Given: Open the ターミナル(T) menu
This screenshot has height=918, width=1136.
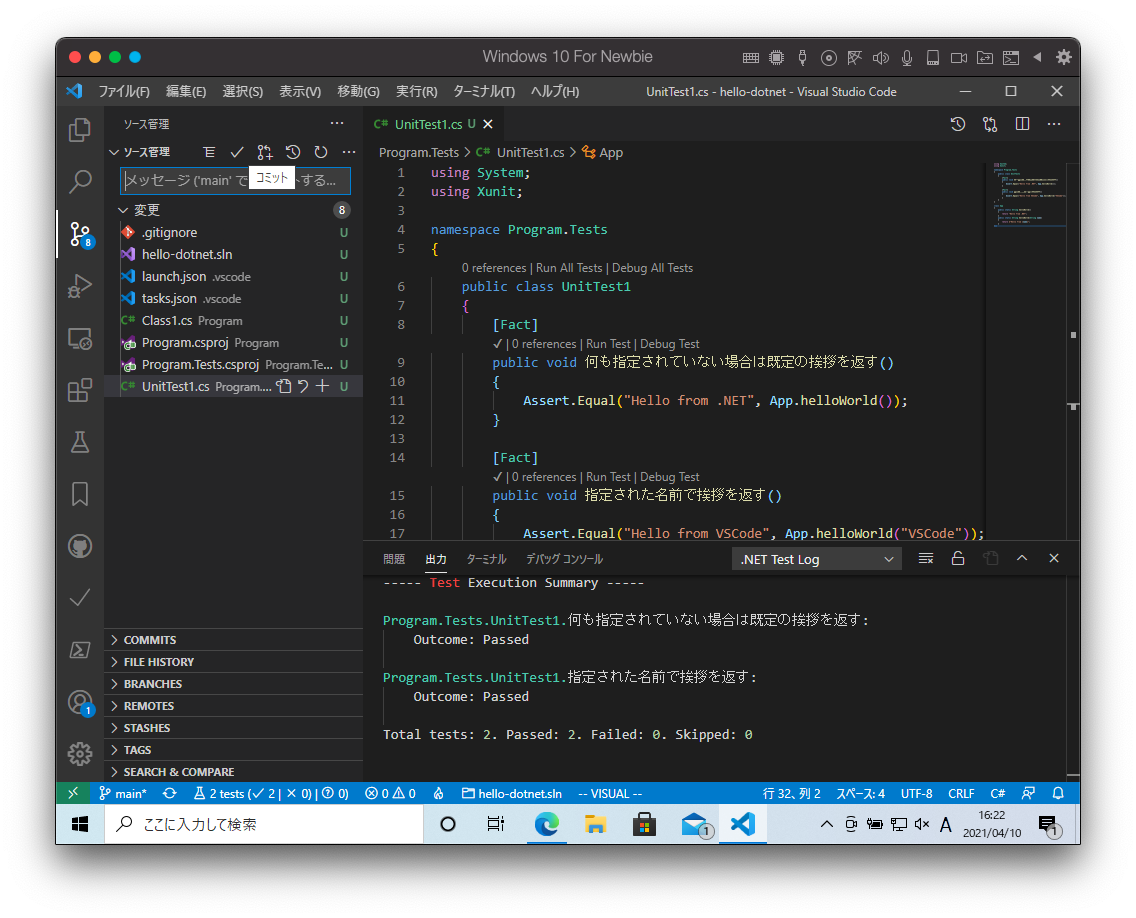Looking at the screenshot, I should (x=484, y=91).
